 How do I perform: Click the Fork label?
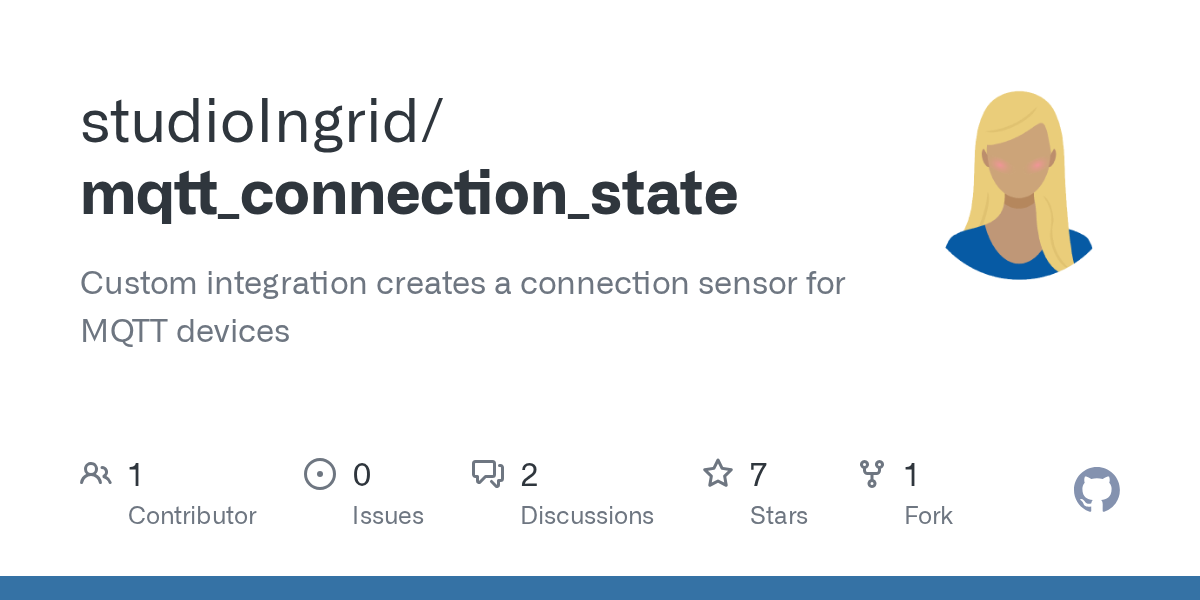click(x=928, y=516)
